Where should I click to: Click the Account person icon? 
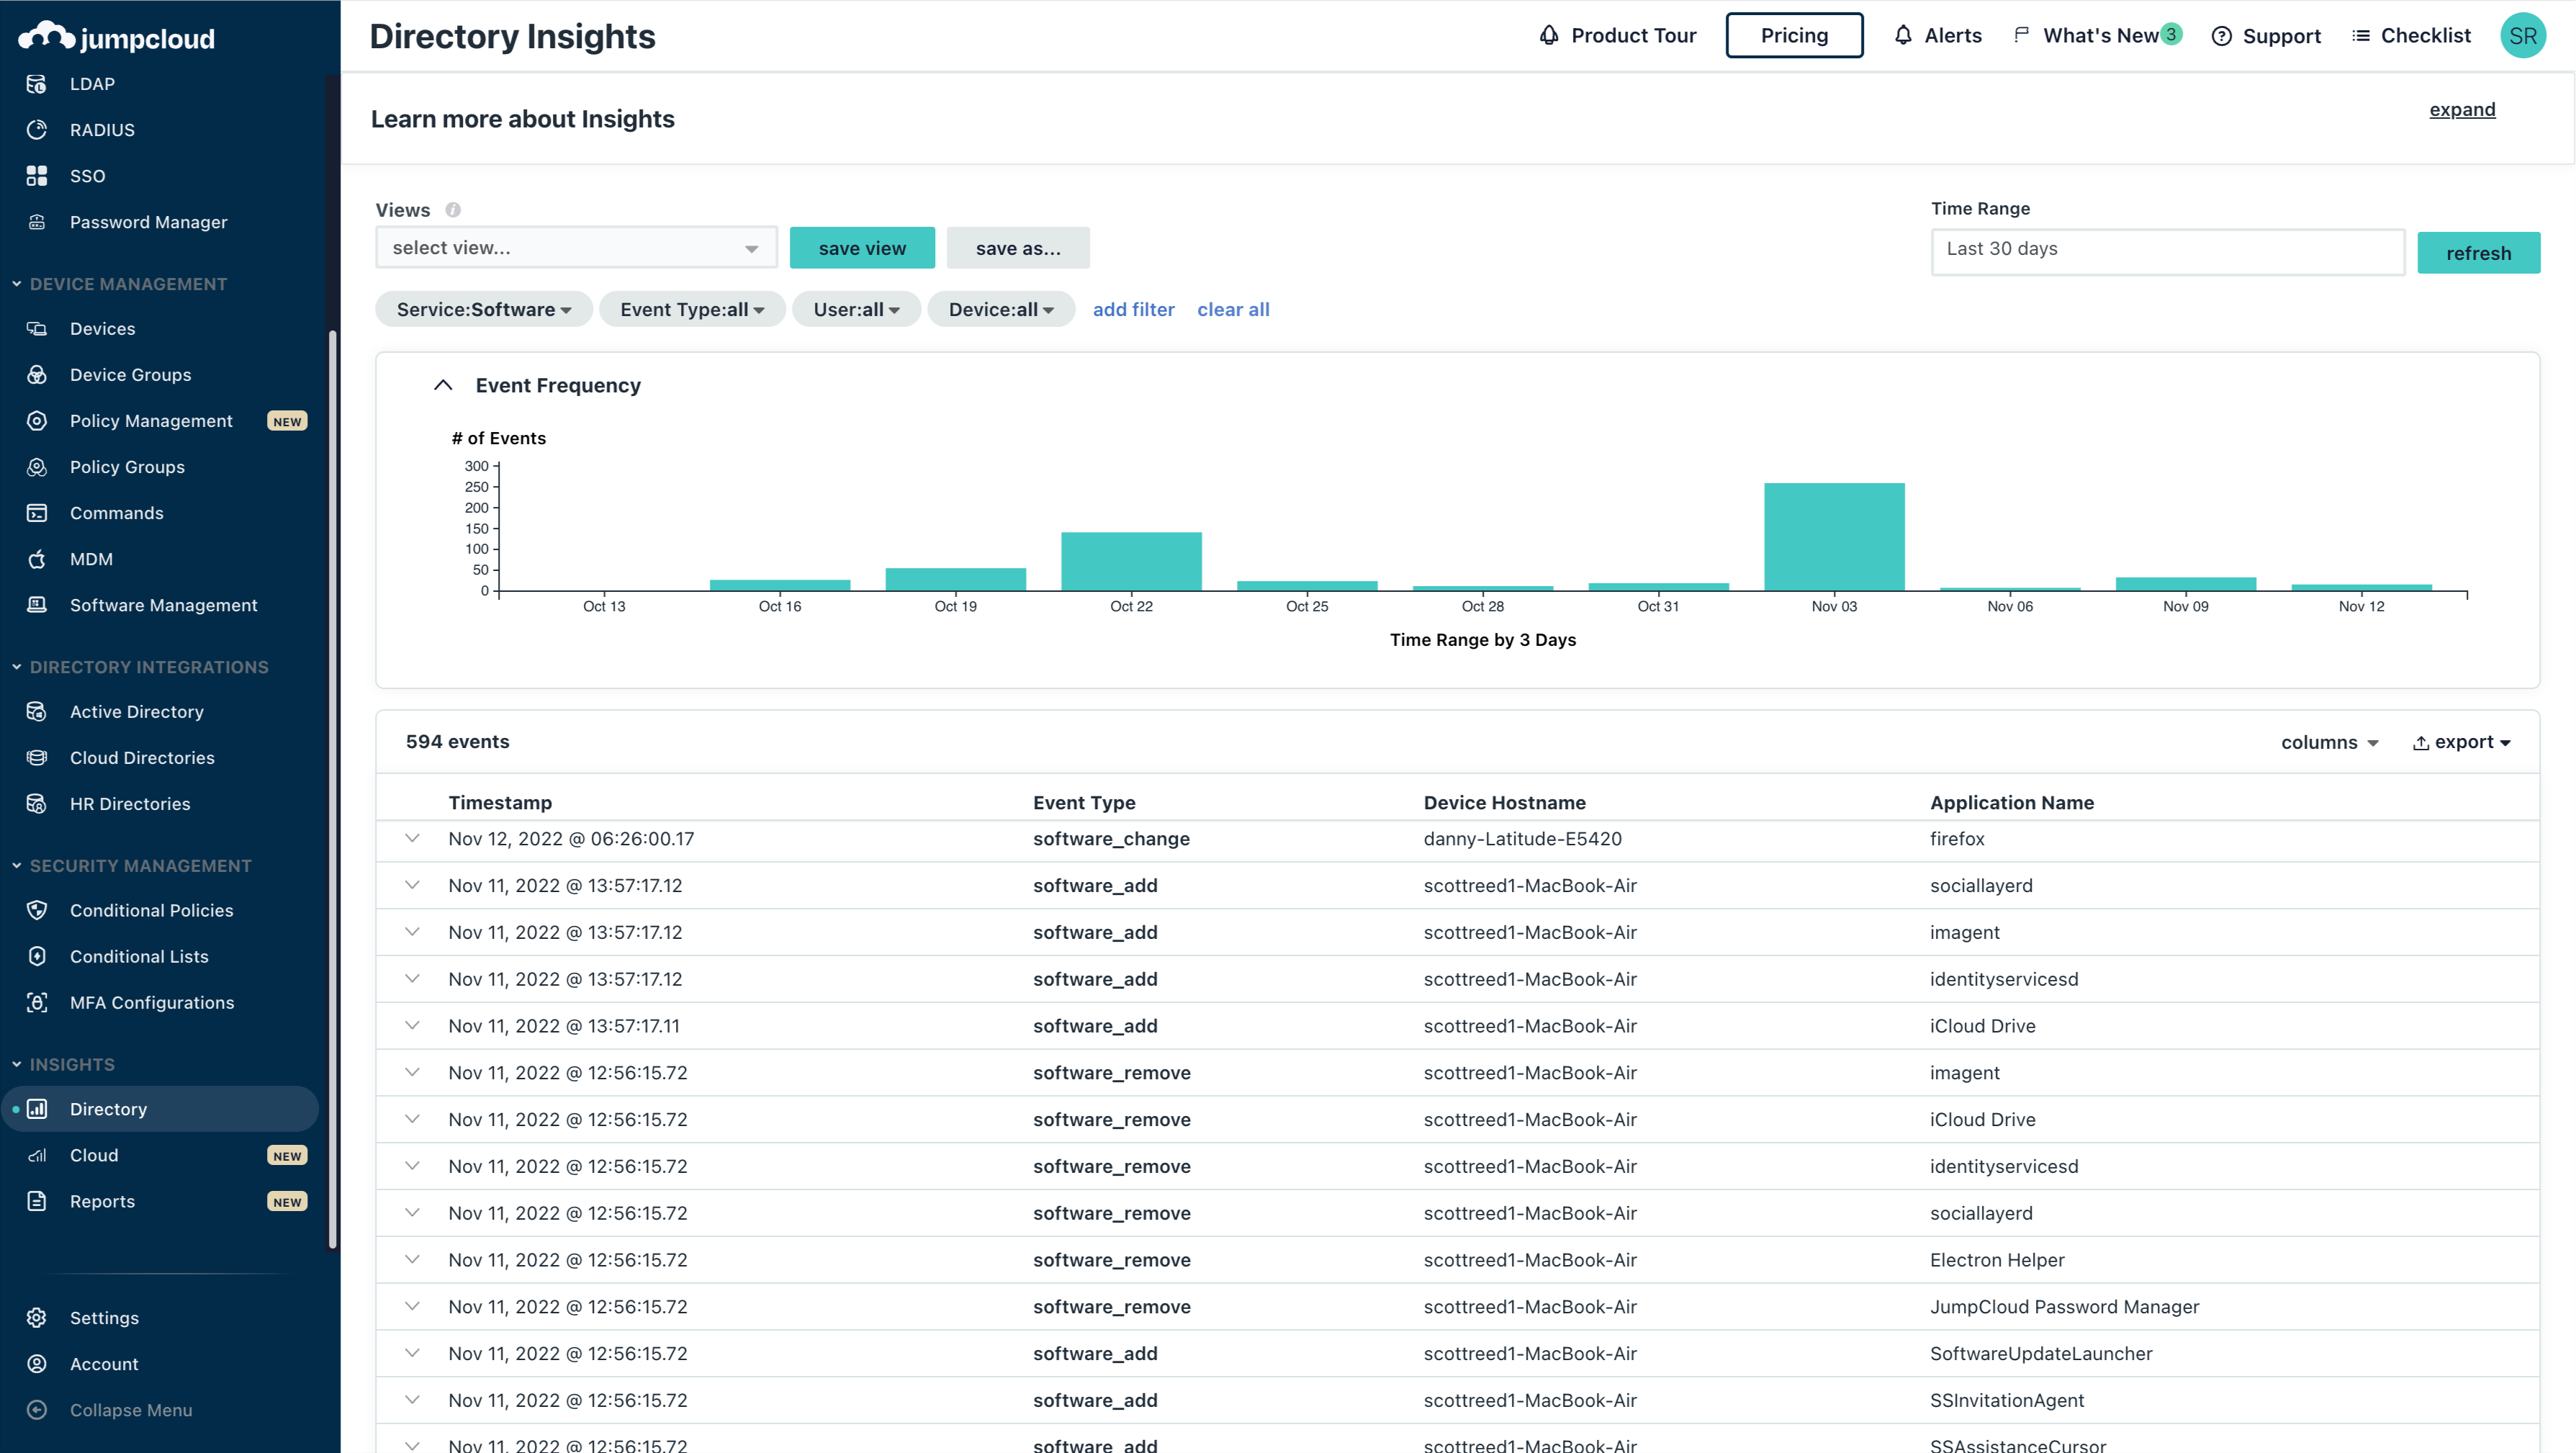37,1364
